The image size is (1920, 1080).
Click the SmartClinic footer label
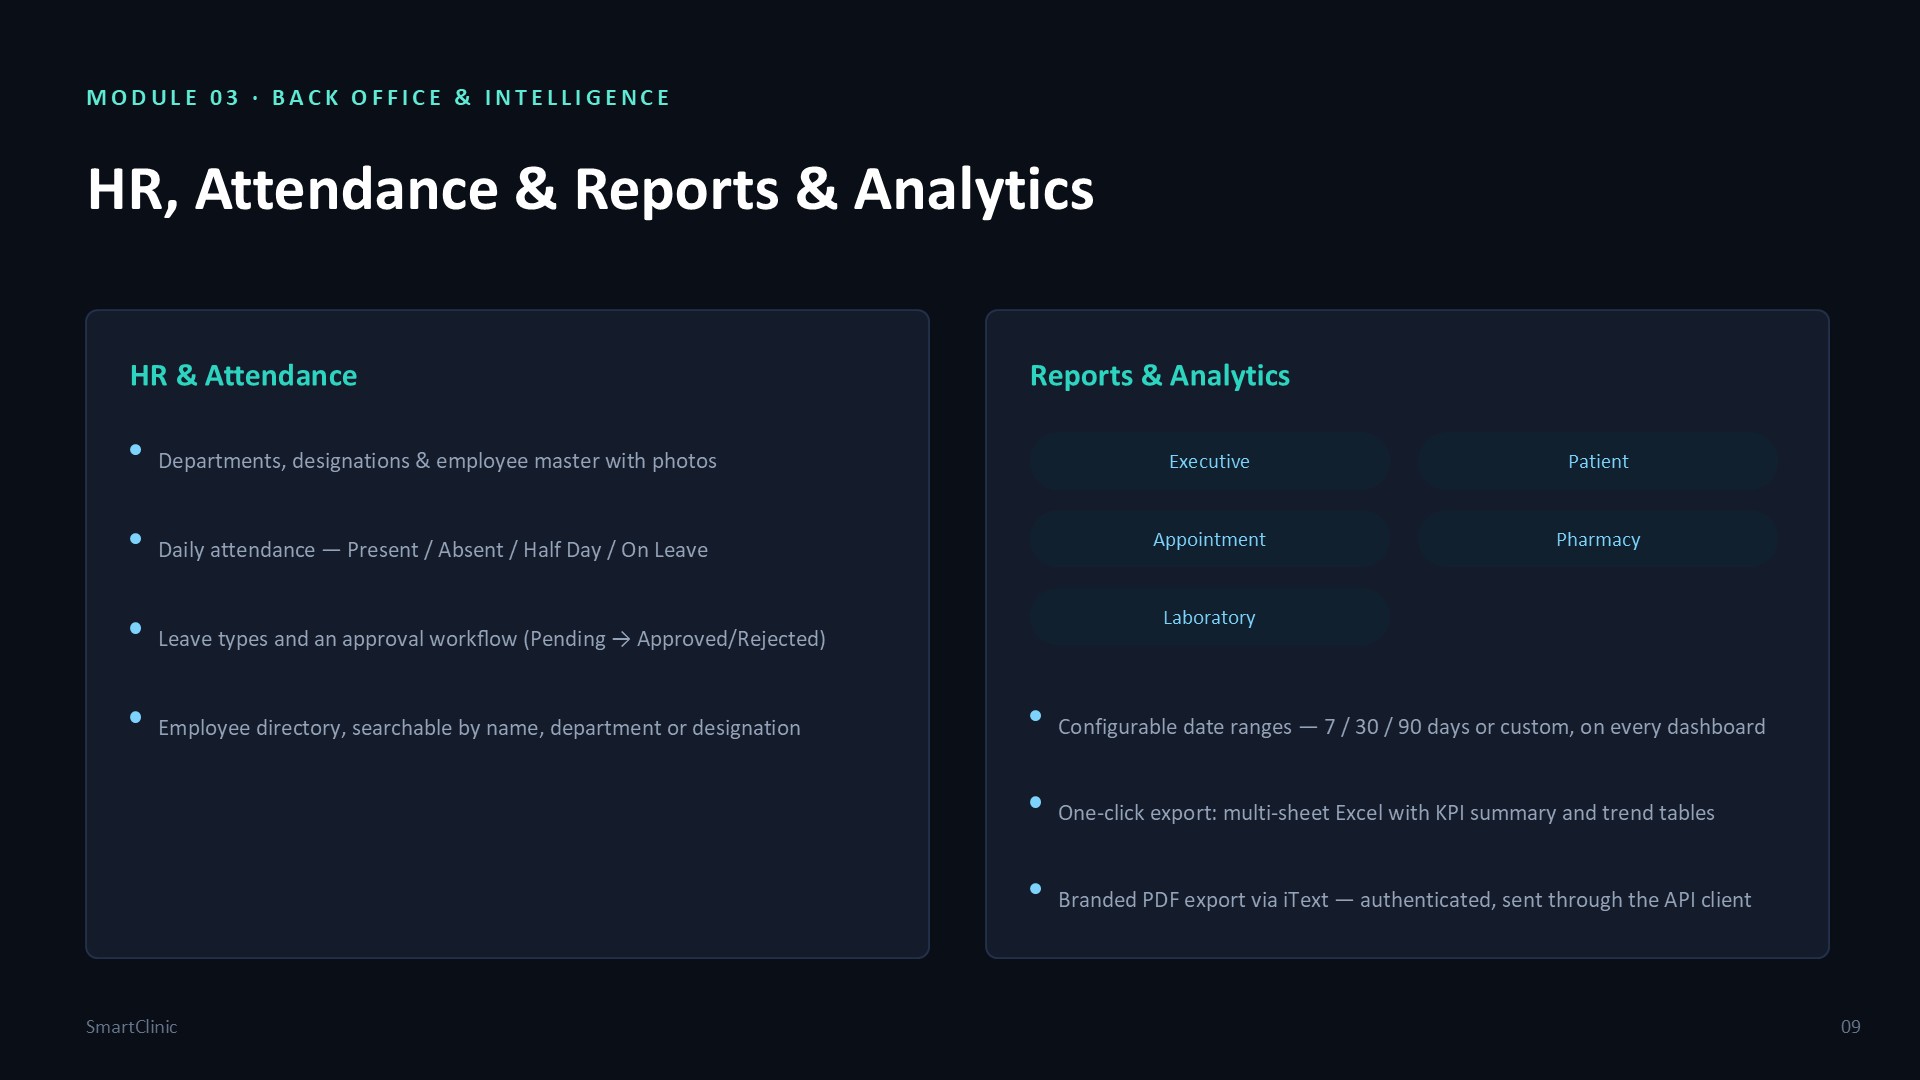131,1026
